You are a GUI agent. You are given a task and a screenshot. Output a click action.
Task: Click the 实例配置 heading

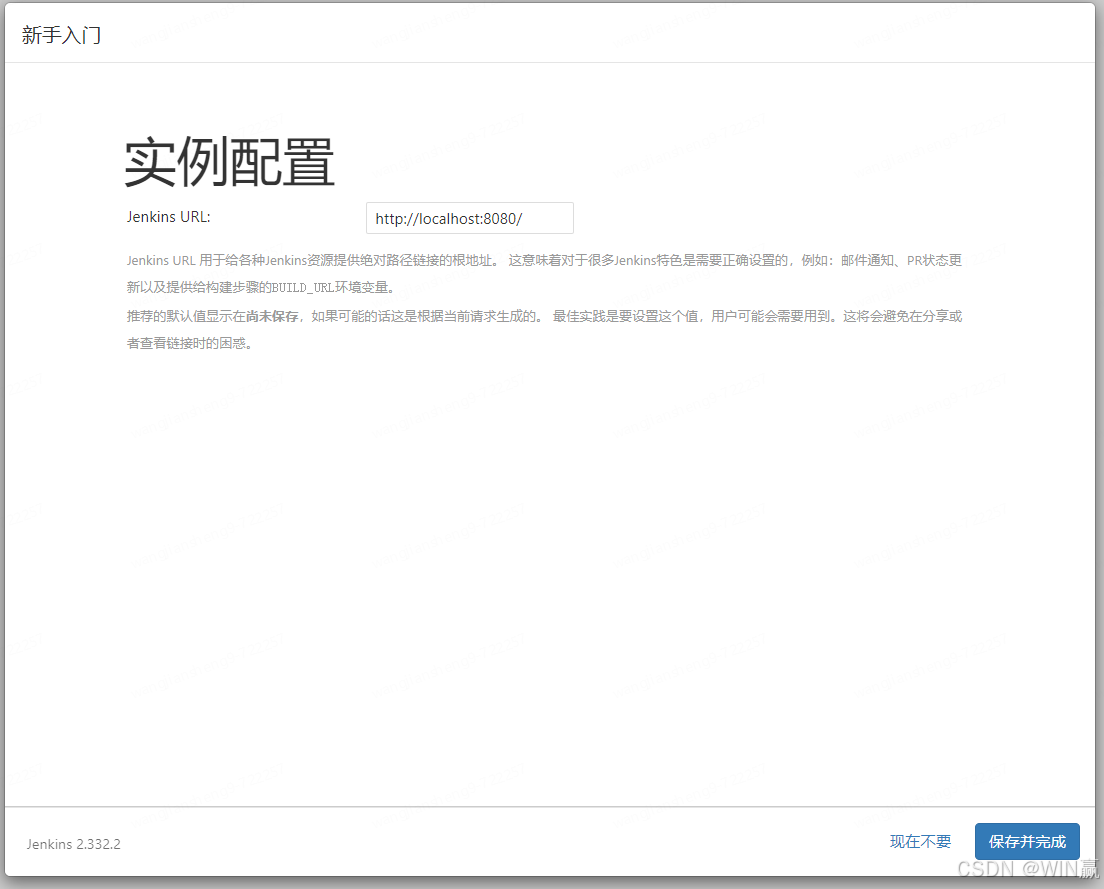tap(230, 163)
